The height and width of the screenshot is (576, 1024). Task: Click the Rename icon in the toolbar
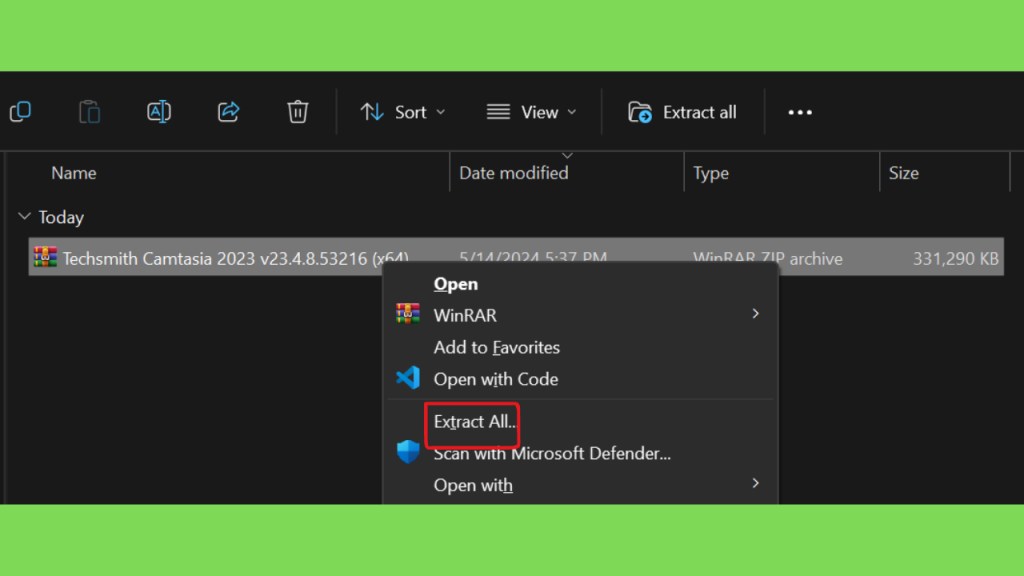coord(159,112)
